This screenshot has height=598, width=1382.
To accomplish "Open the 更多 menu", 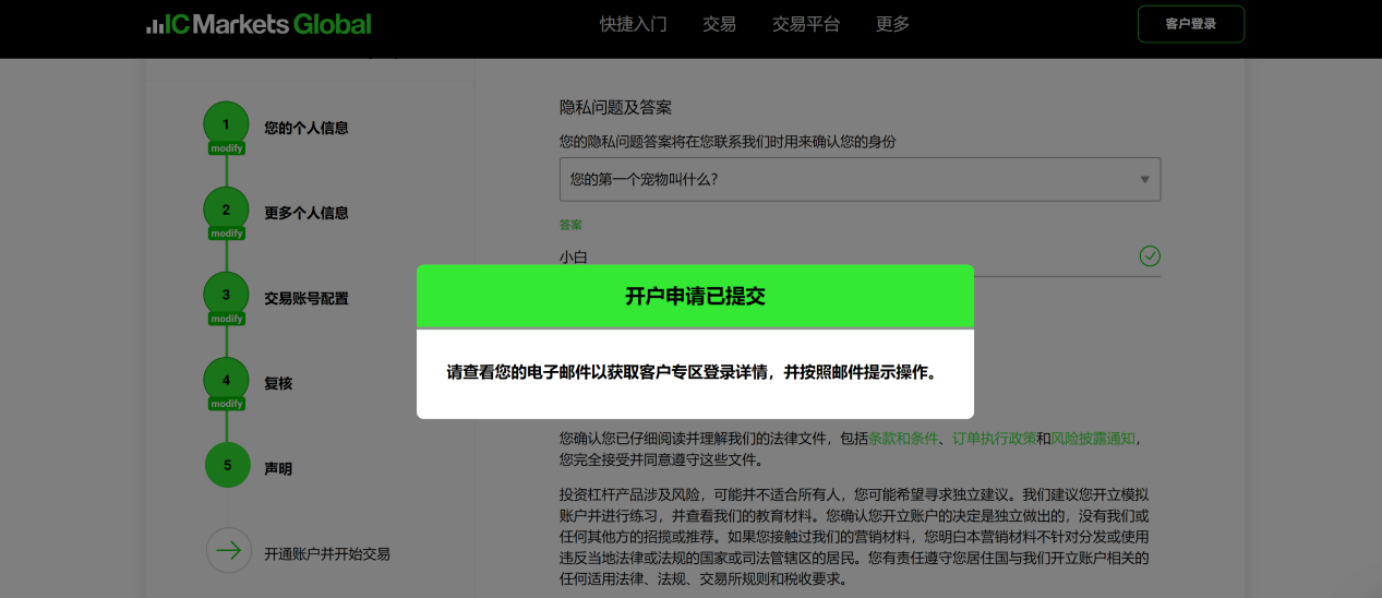I will click(892, 24).
